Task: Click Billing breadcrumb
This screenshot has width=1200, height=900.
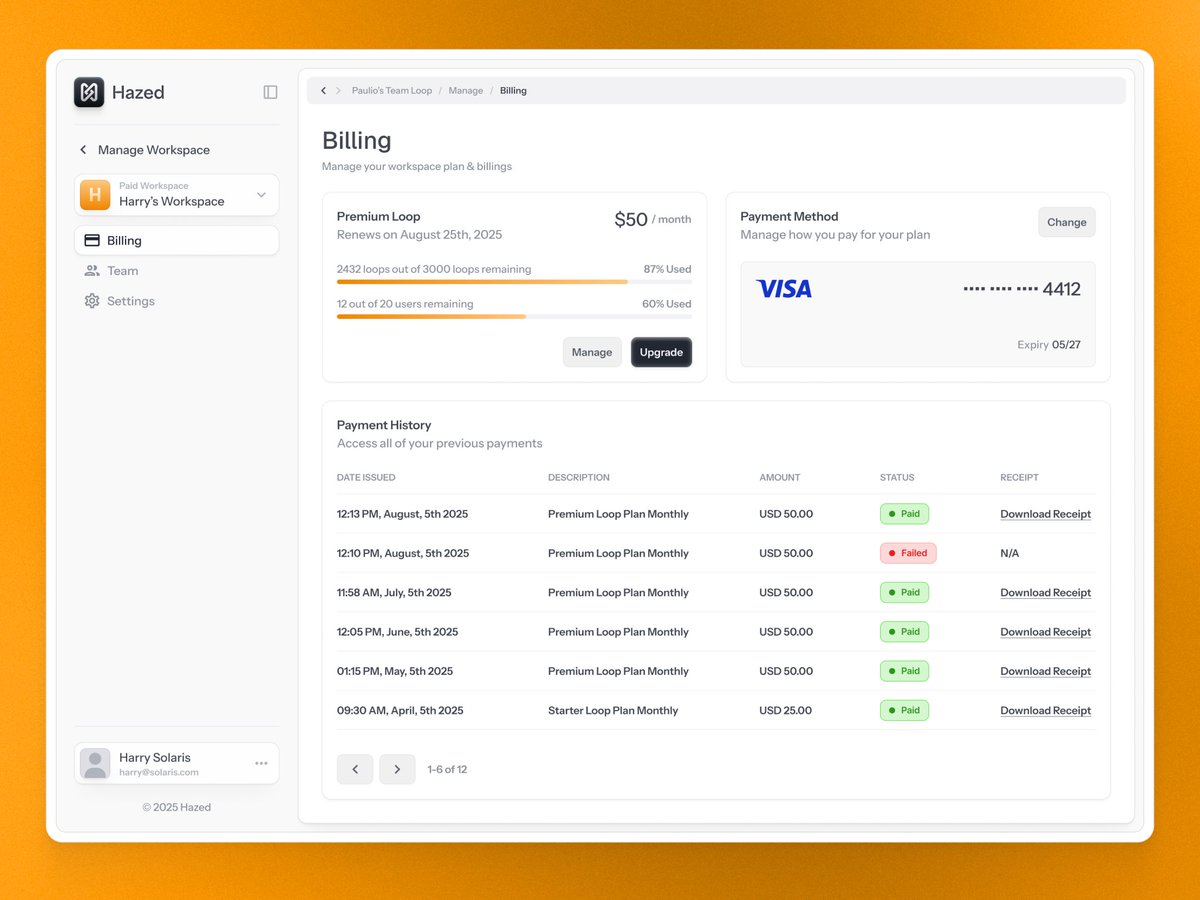Action: tap(513, 91)
